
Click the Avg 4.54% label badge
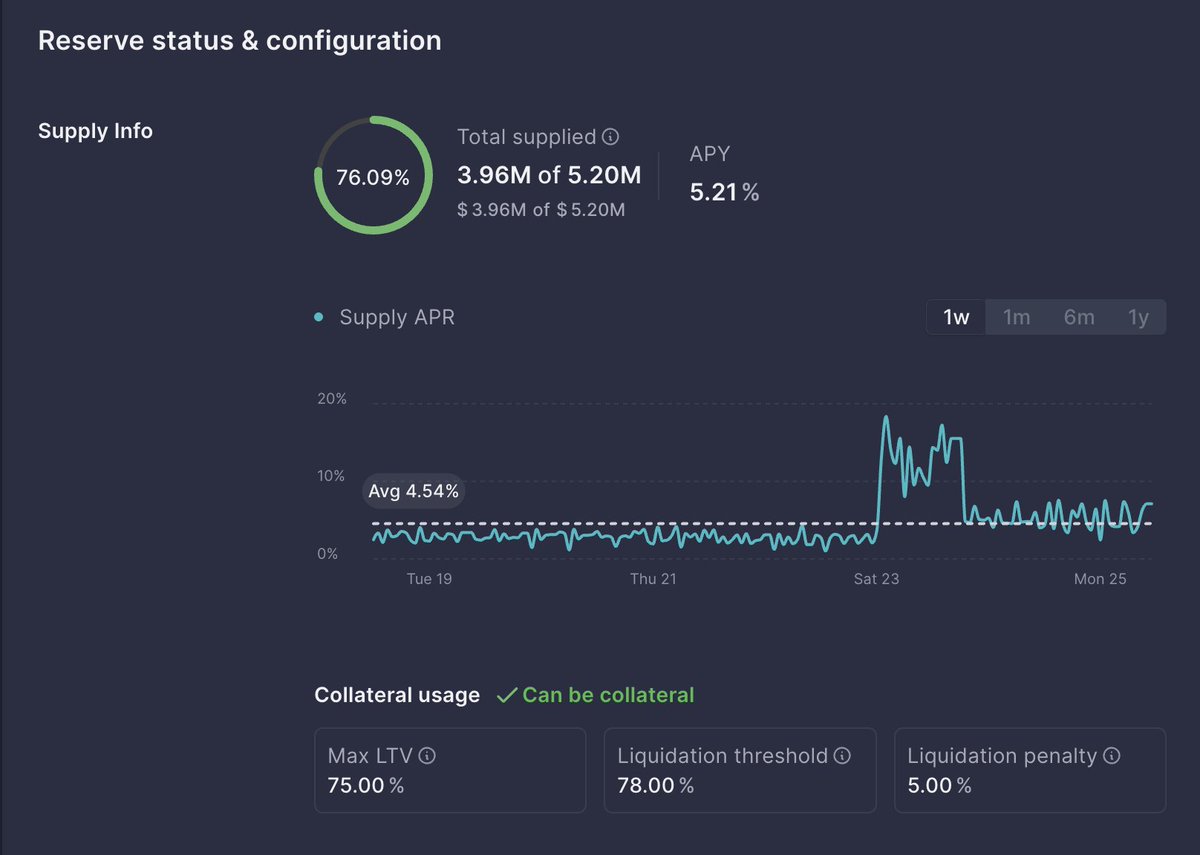coord(413,491)
